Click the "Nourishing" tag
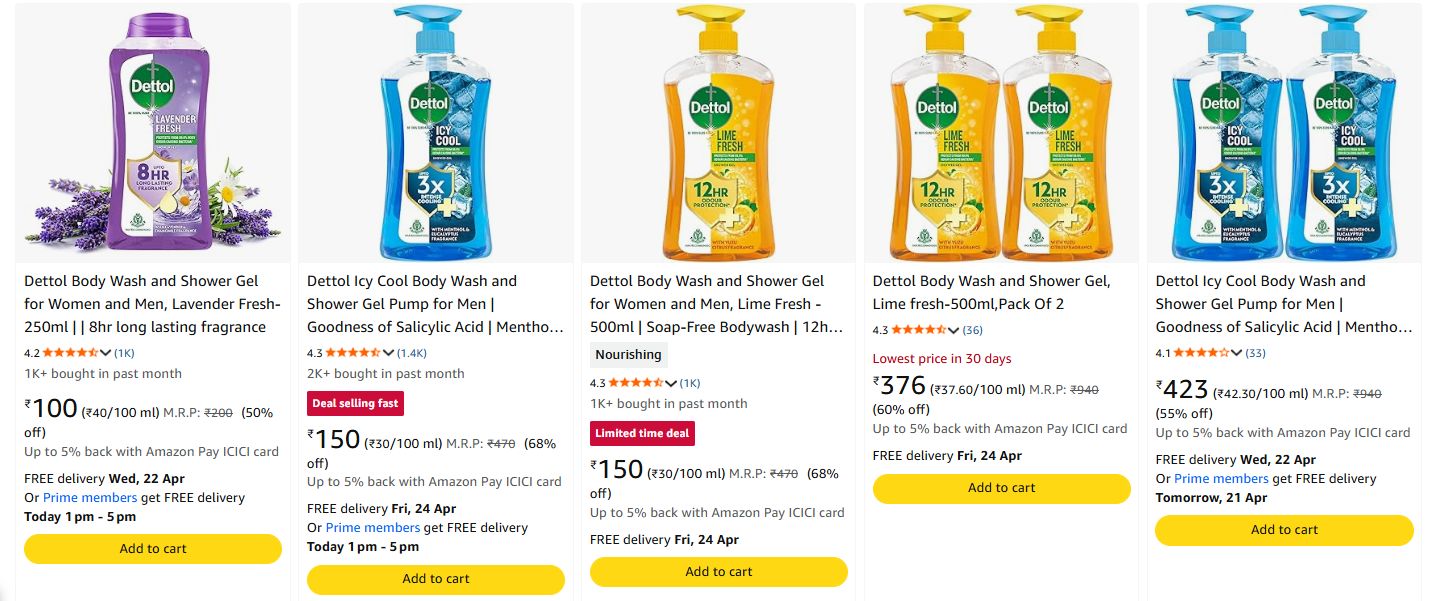 (x=628, y=354)
